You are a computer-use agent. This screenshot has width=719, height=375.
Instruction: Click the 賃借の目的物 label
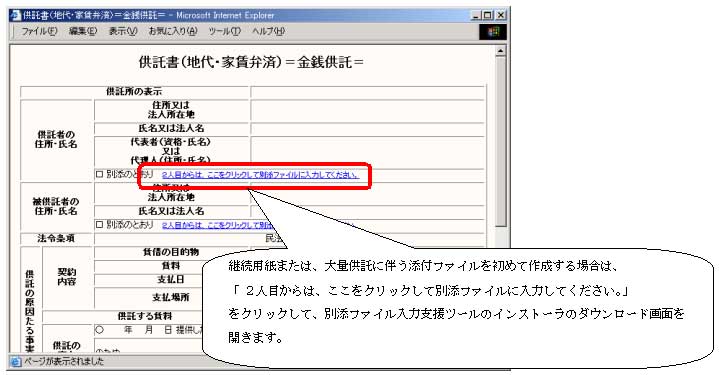pyautogui.click(x=171, y=252)
